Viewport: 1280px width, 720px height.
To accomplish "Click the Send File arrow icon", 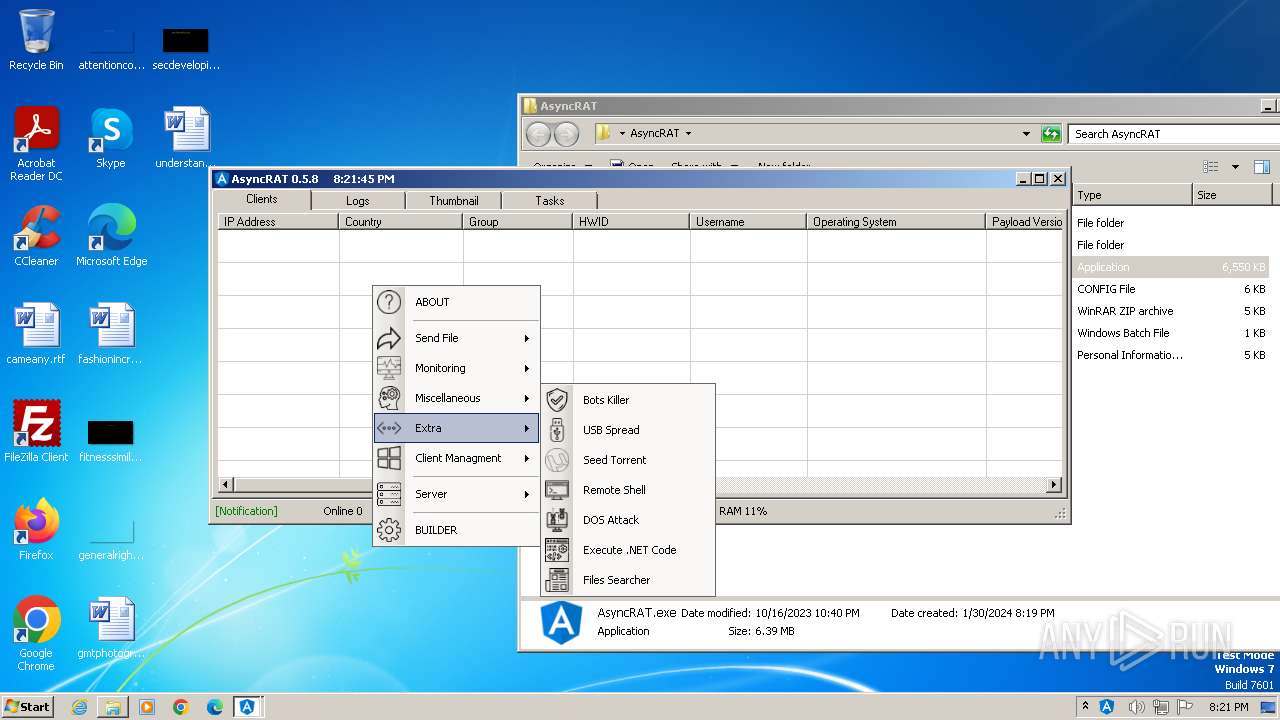I will tap(389, 338).
